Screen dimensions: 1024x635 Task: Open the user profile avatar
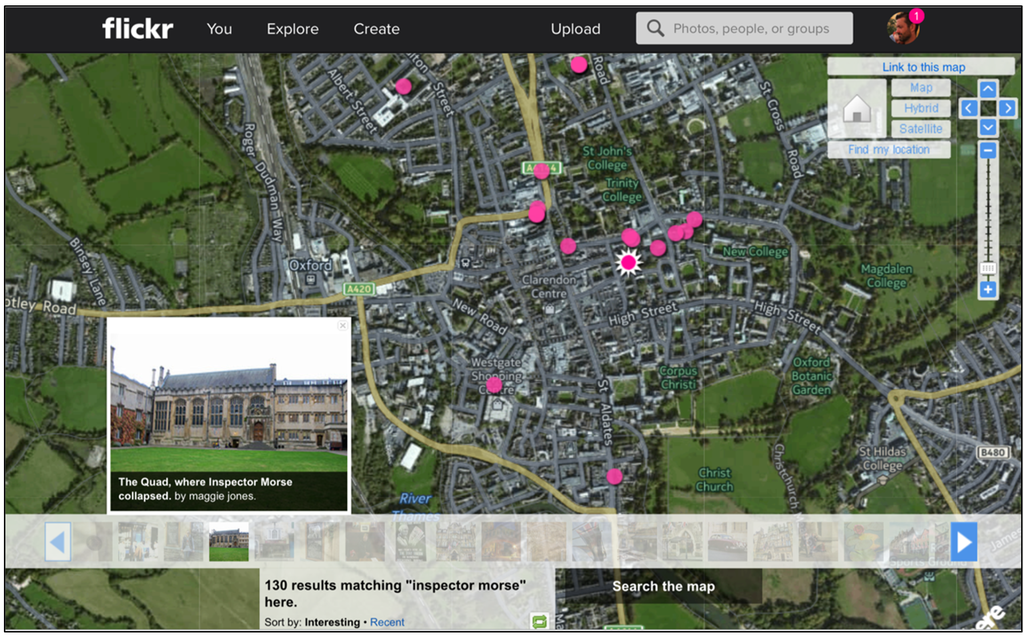(x=903, y=29)
